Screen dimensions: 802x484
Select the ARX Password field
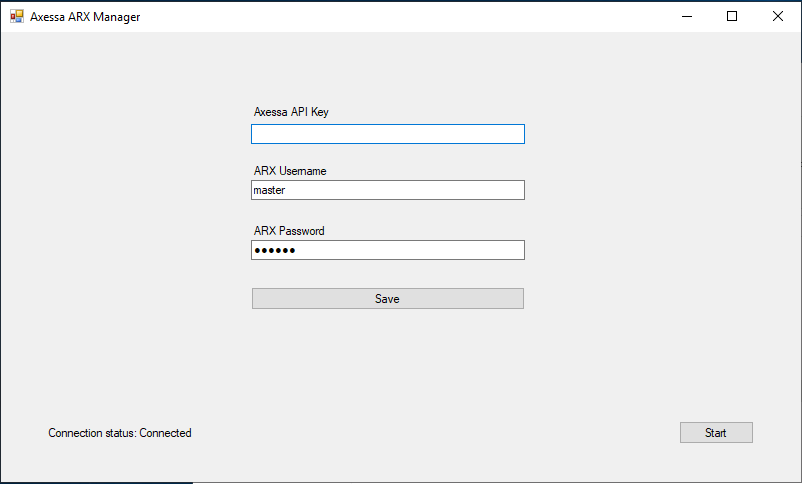click(x=388, y=250)
